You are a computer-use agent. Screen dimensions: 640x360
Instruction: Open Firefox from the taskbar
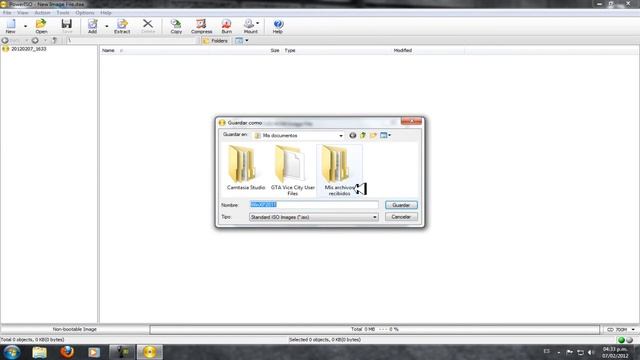[x=67, y=352]
